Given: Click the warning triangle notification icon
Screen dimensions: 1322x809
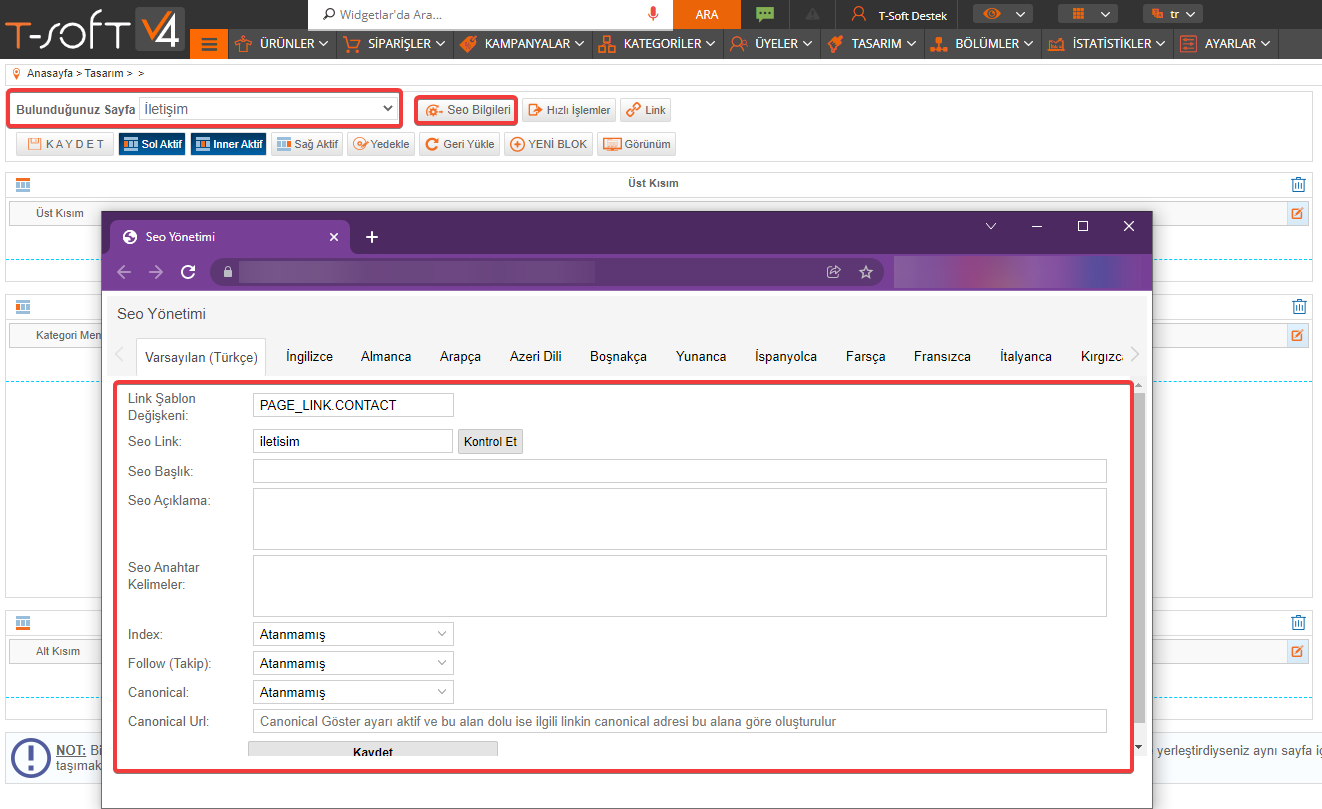Looking at the screenshot, I should pyautogui.click(x=812, y=15).
